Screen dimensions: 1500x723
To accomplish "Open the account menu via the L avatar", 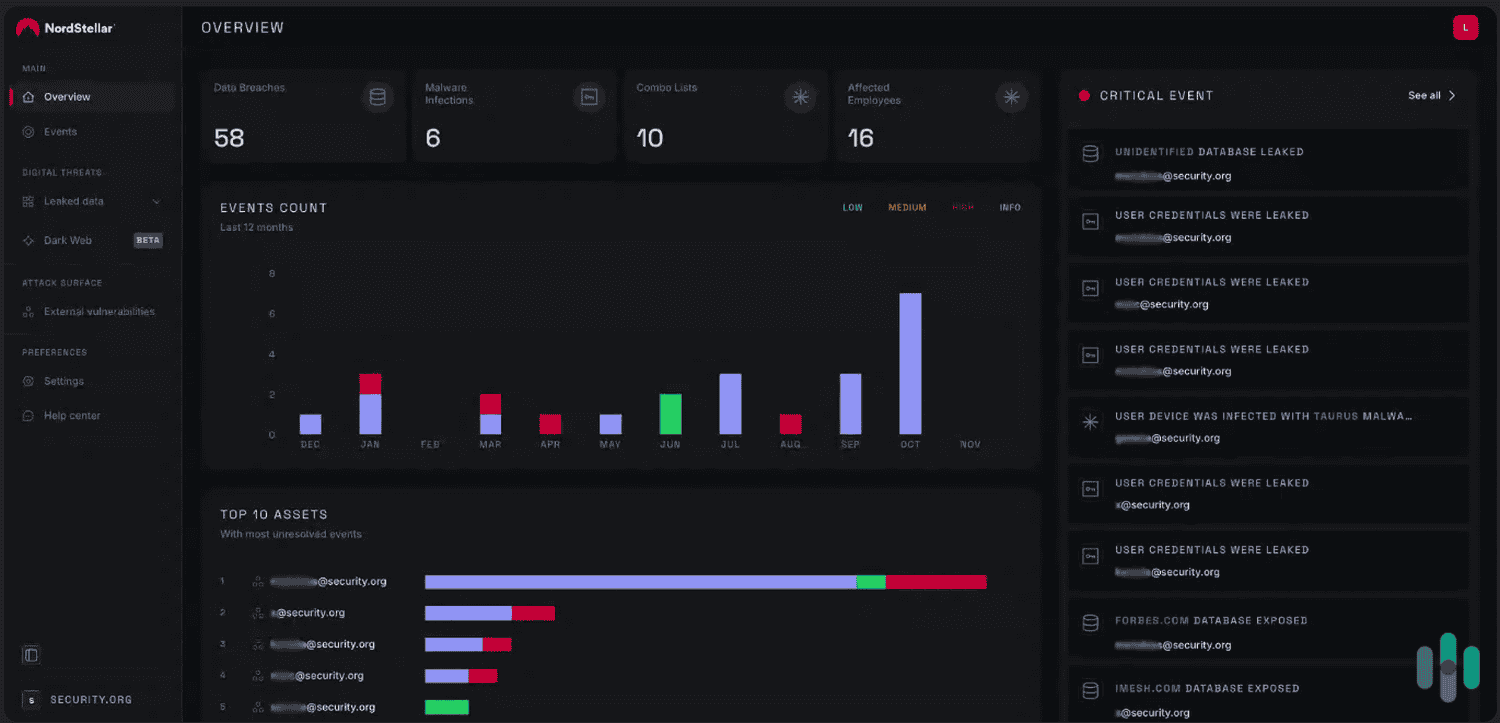I will (1465, 27).
